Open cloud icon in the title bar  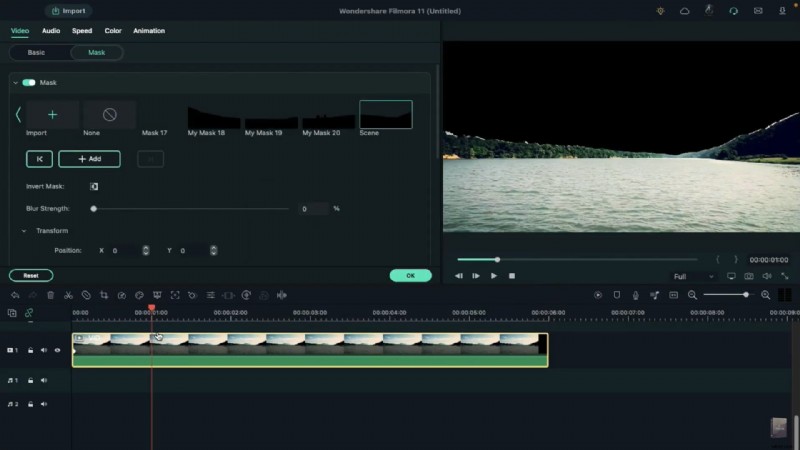(x=685, y=11)
